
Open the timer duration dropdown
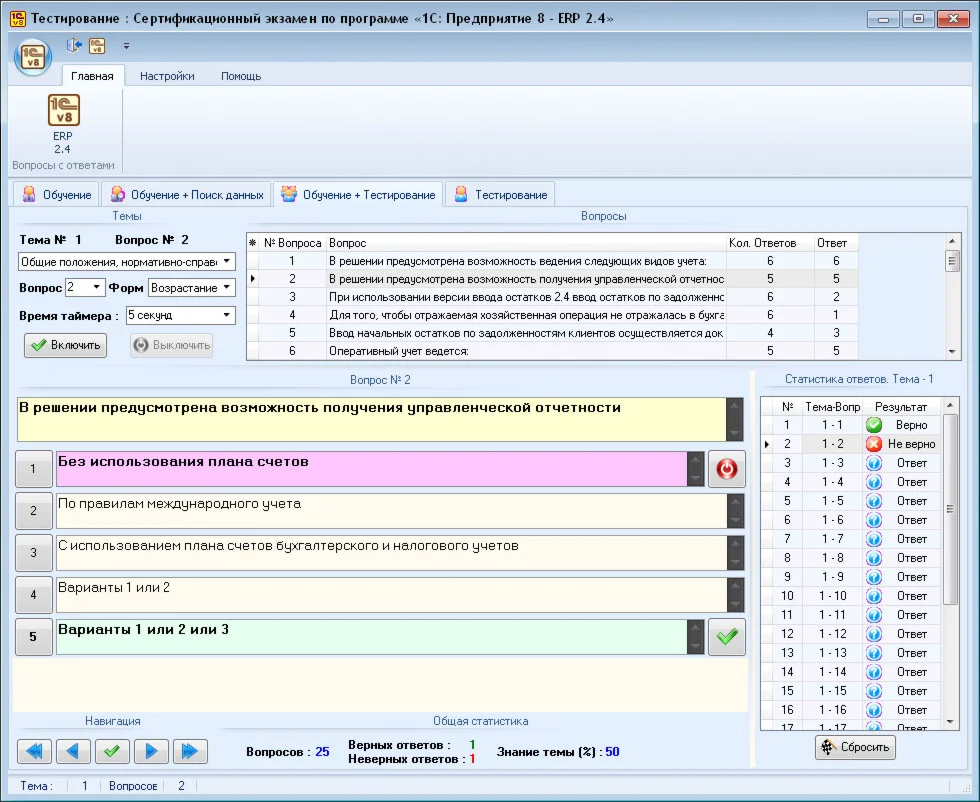(227, 315)
